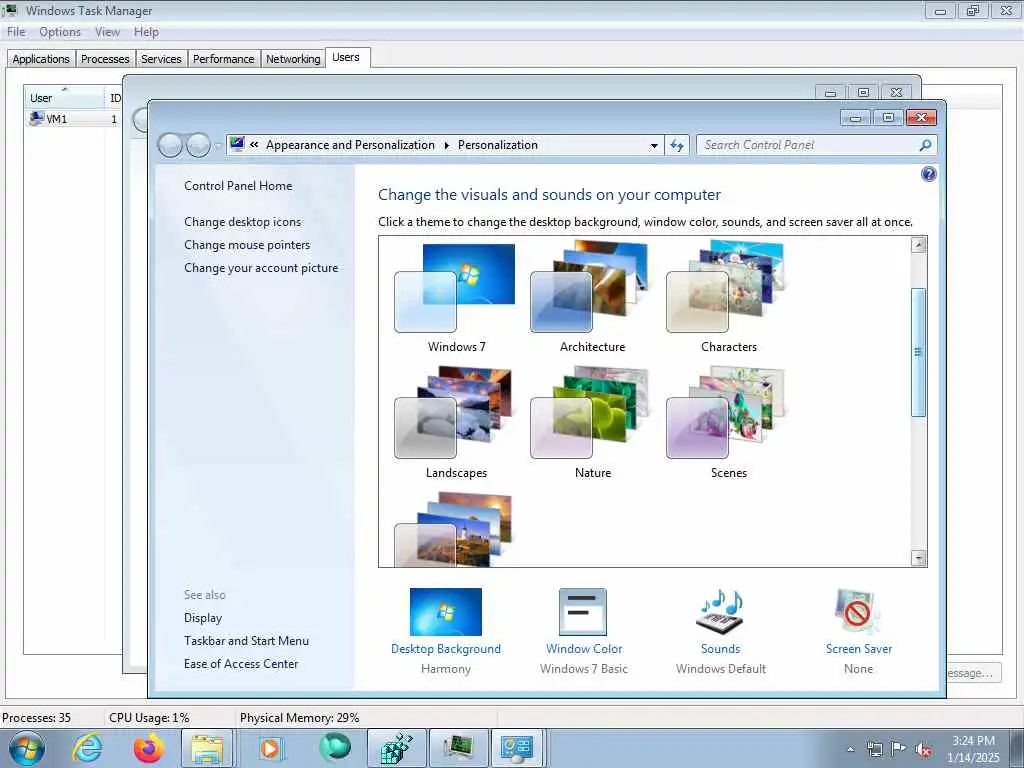This screenshot has width=1024, height=768.
Task: Open Change desktop icons link
Action: point(242,222)
